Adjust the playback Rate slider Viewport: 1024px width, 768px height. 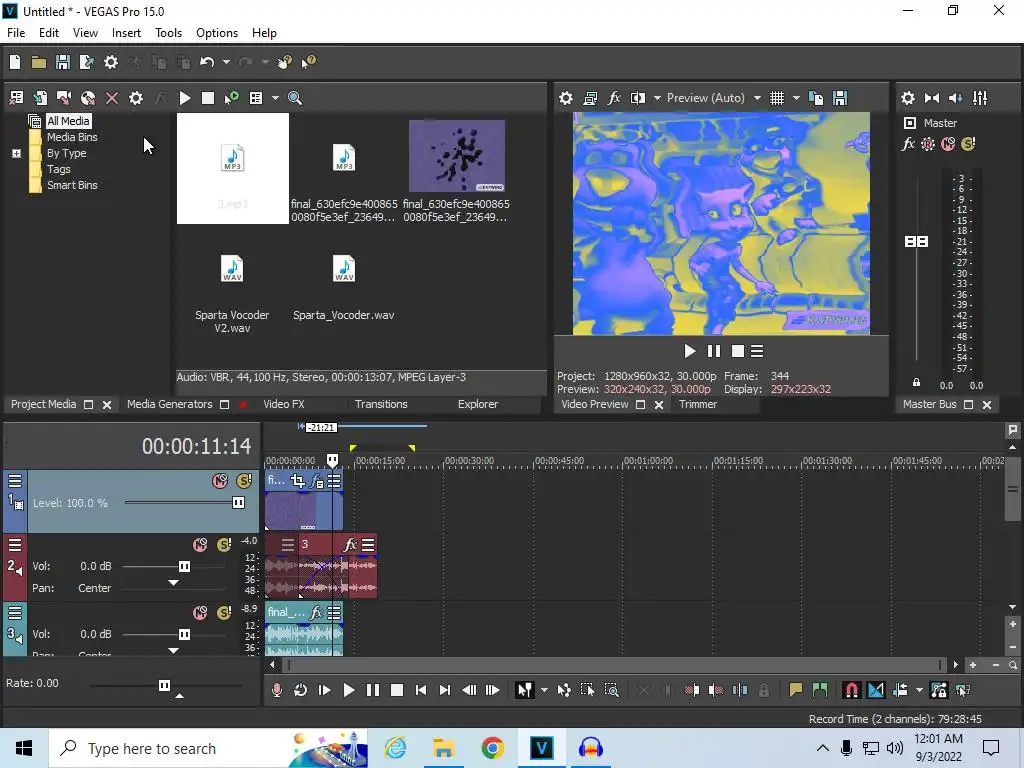[165, 685]
